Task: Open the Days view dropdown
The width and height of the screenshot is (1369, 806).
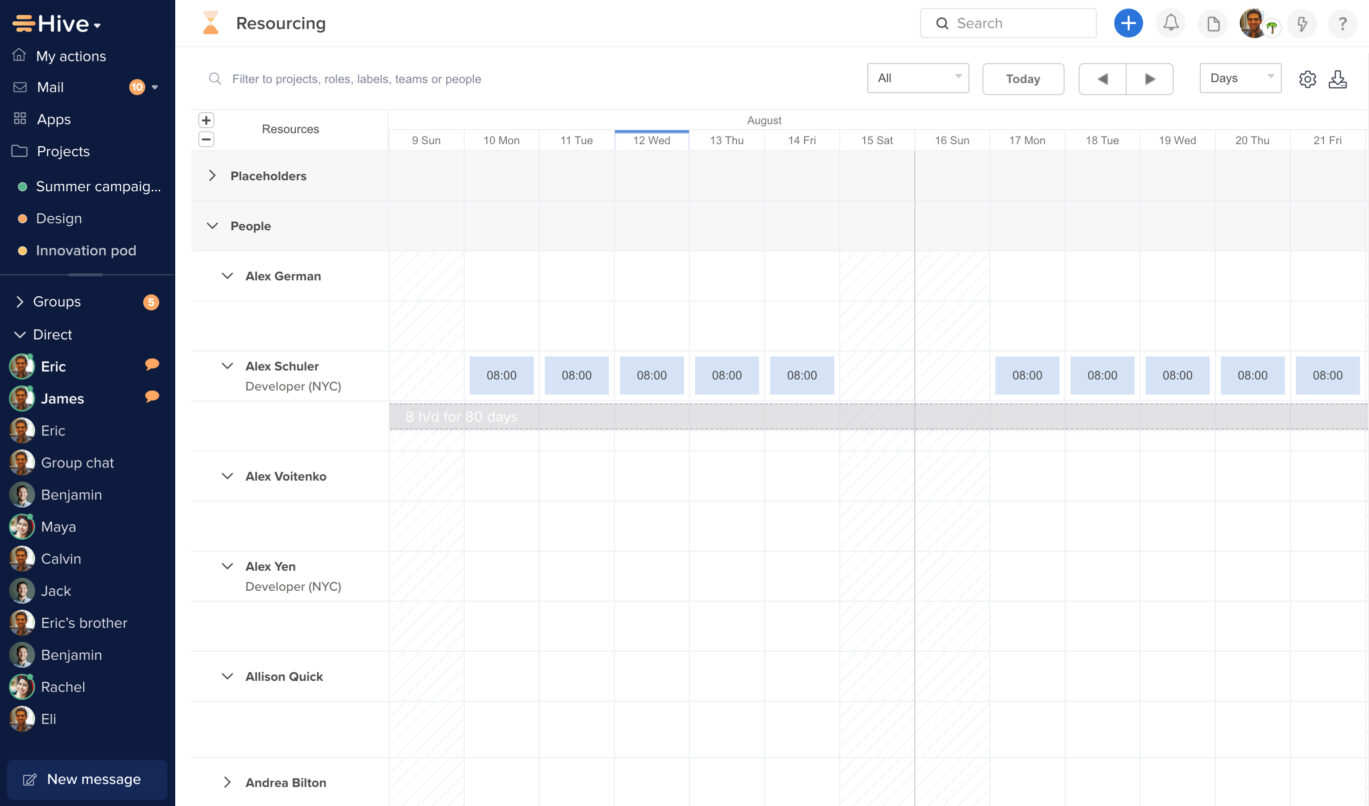Action: (x=1239, y=77)
